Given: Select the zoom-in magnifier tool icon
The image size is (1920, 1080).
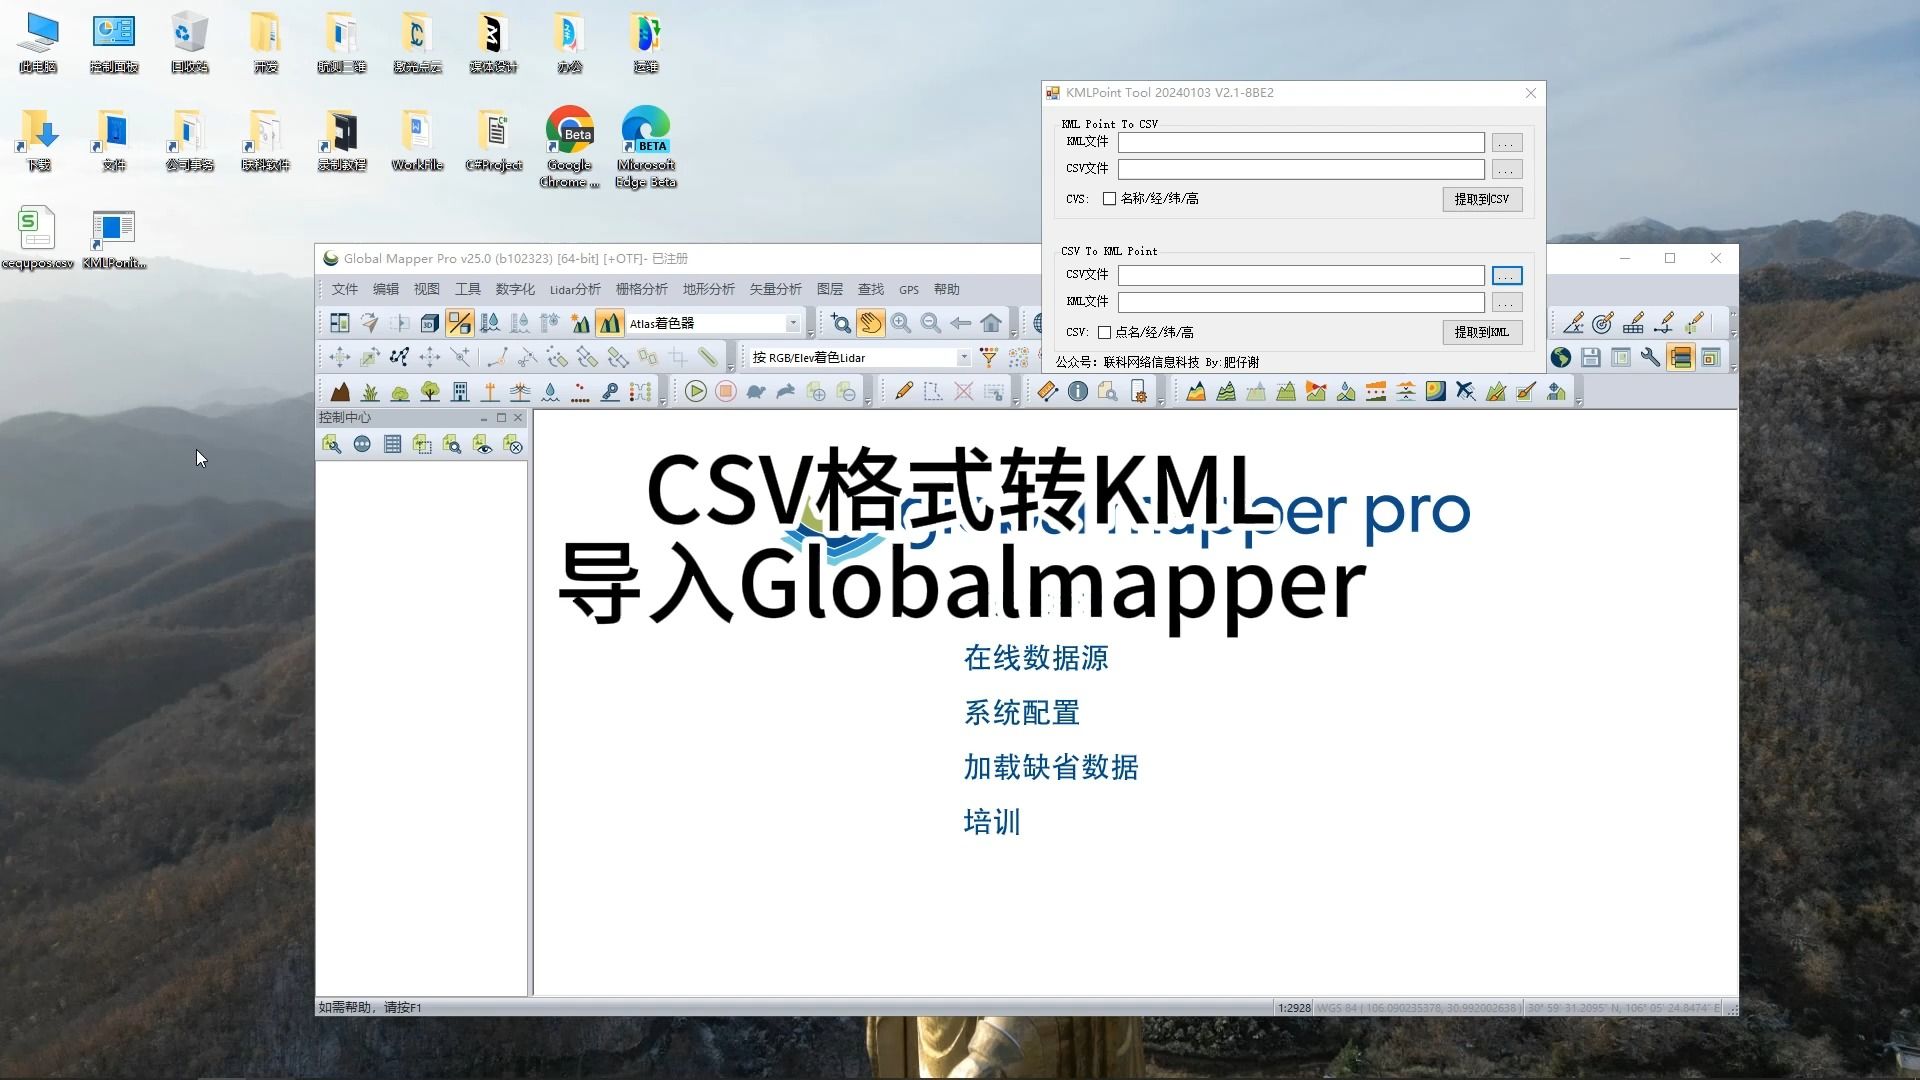Looking at the screenshot, I should [899, 323].
